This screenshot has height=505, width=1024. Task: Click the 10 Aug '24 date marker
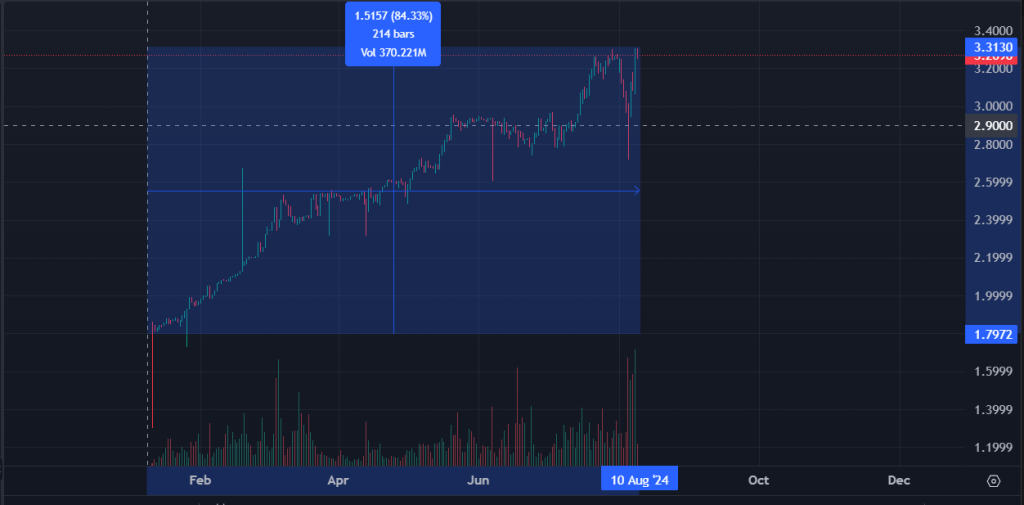click(639, 480)
